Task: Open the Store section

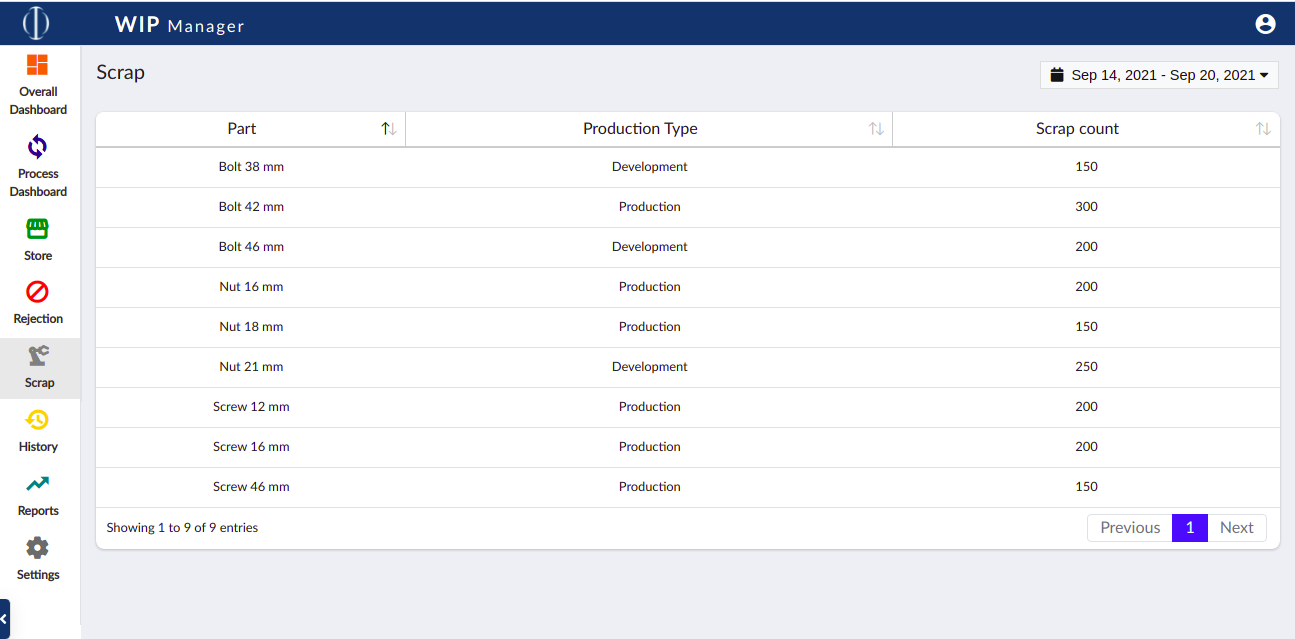Action: (x=38, y=240)
